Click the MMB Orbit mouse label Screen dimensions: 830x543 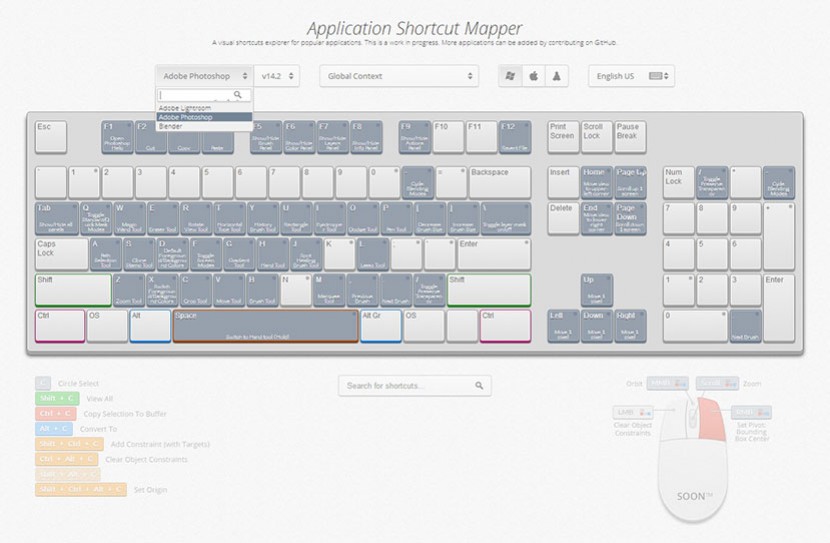(667, 383)
